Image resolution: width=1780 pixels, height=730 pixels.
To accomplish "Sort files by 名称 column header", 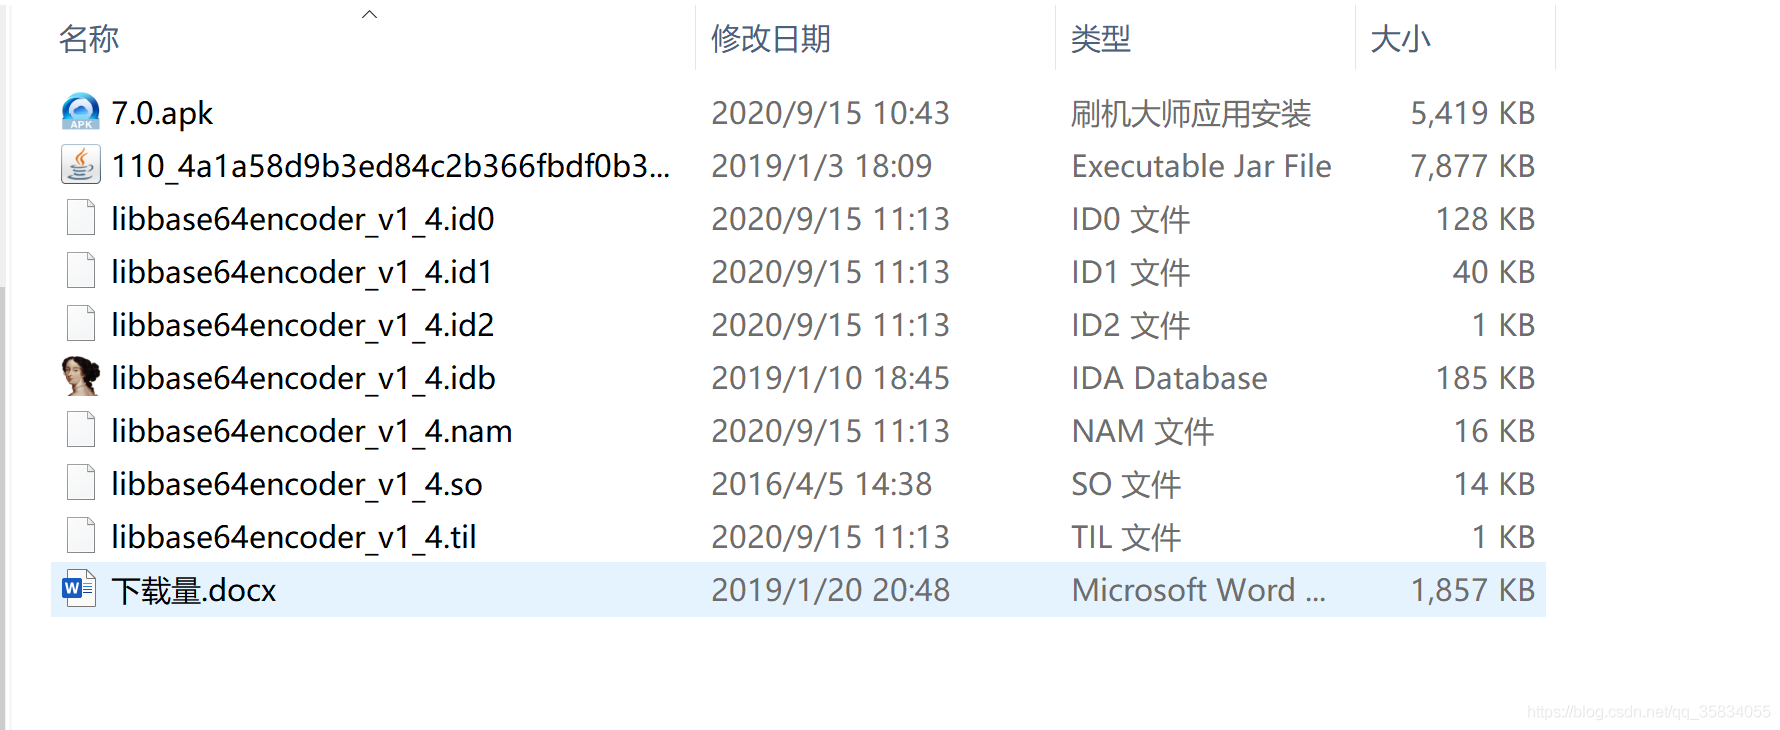I will [x=89, y=39].
